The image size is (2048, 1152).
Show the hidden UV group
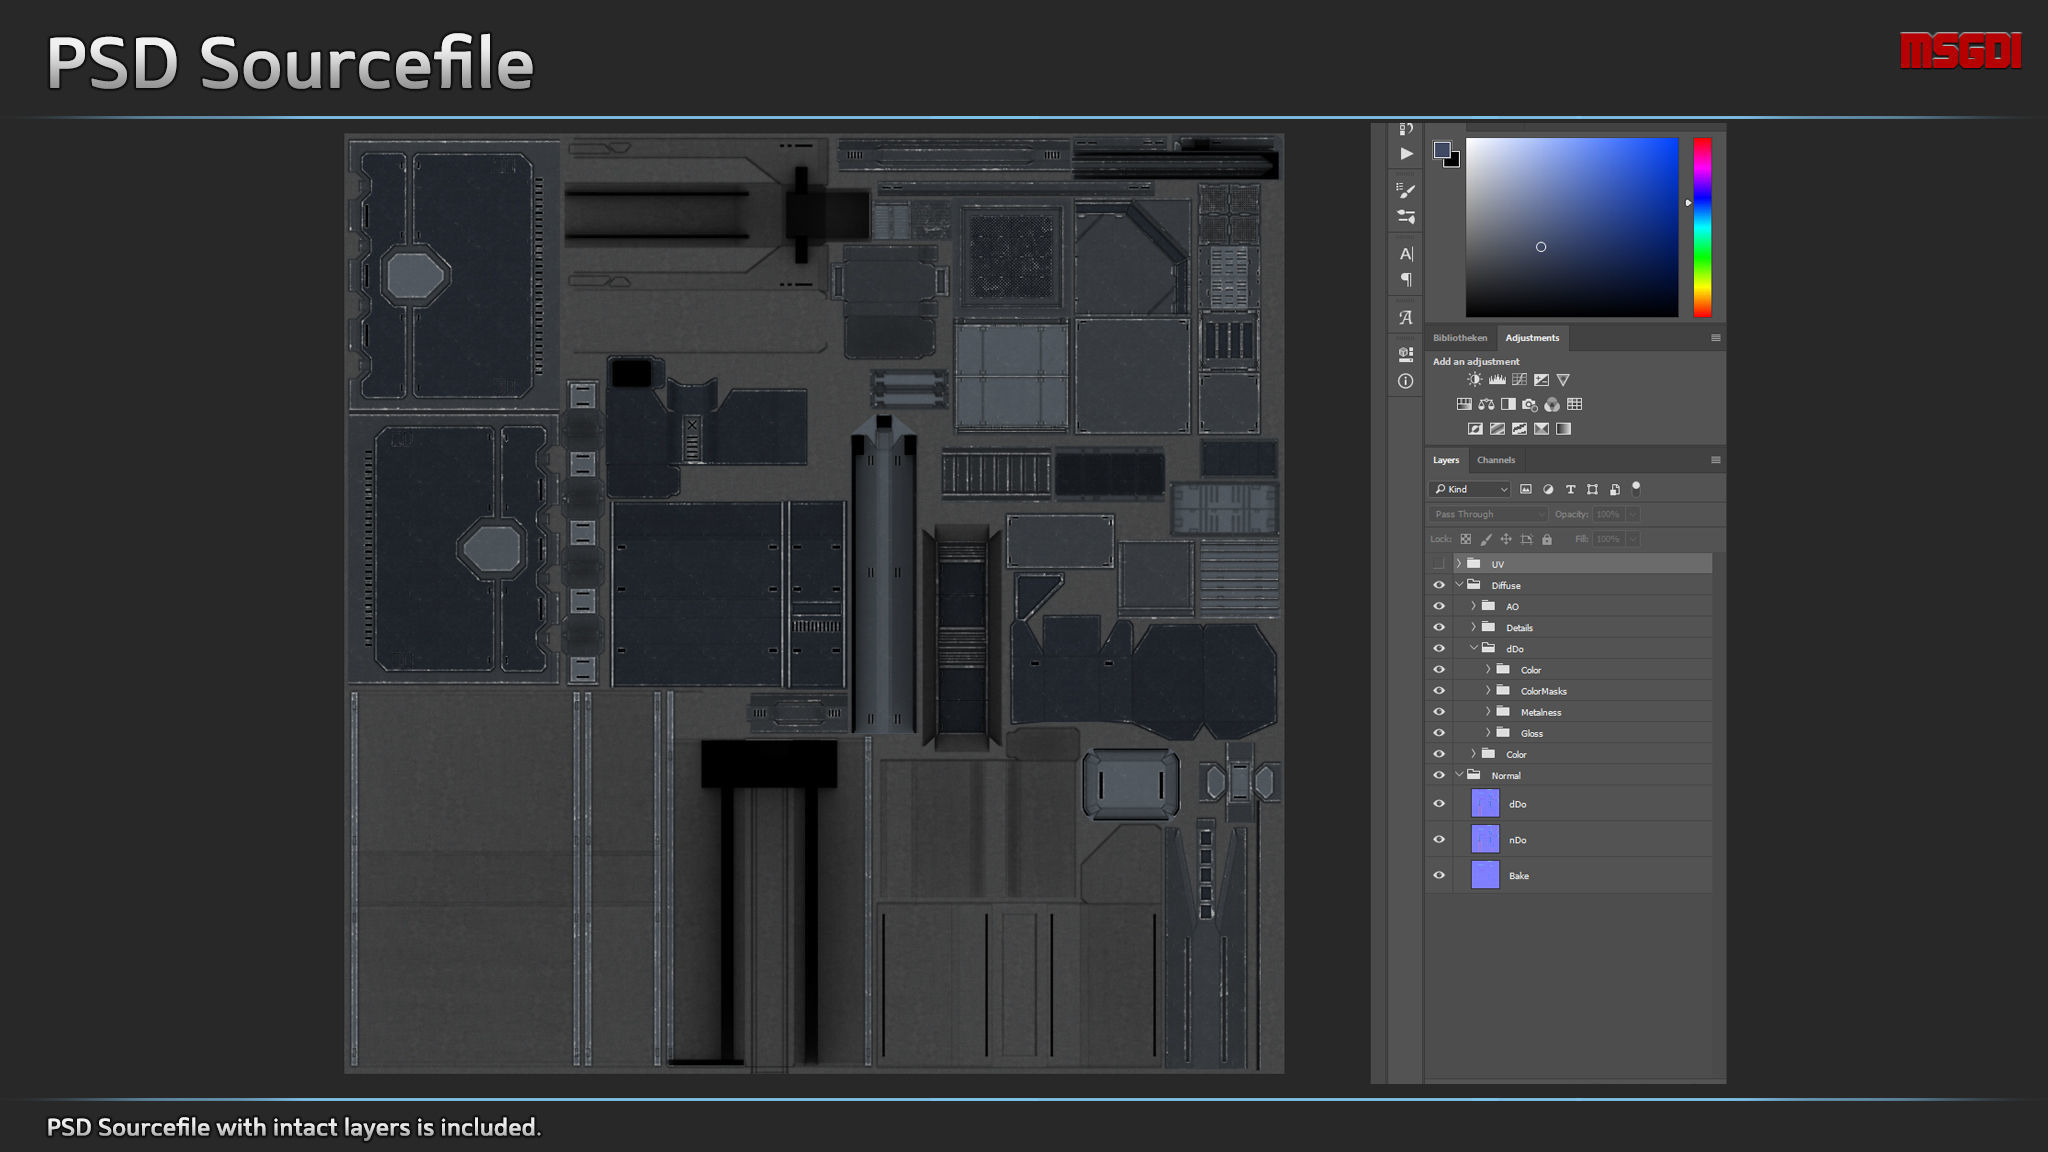tap(1439, 564)
